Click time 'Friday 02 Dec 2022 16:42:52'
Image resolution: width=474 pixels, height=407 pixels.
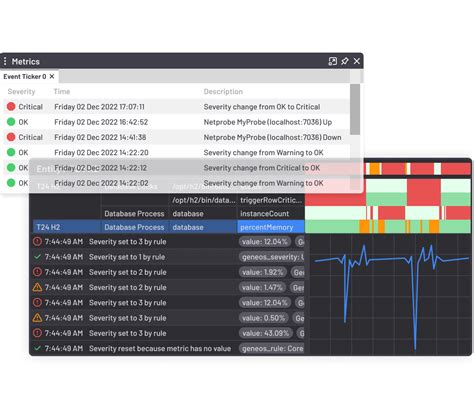101,122
